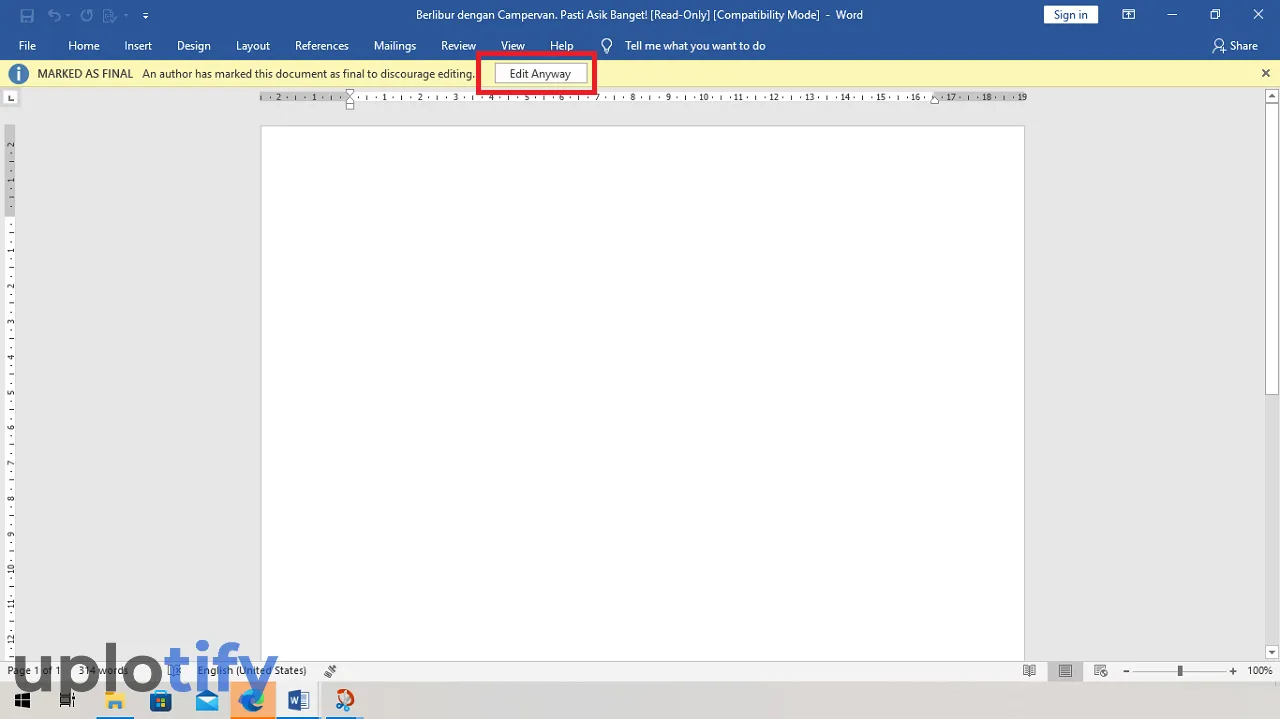1280x719 pixels.
Task: Click the Undo arrow icon
Action: pyautogui.click(x=54, y=15)
